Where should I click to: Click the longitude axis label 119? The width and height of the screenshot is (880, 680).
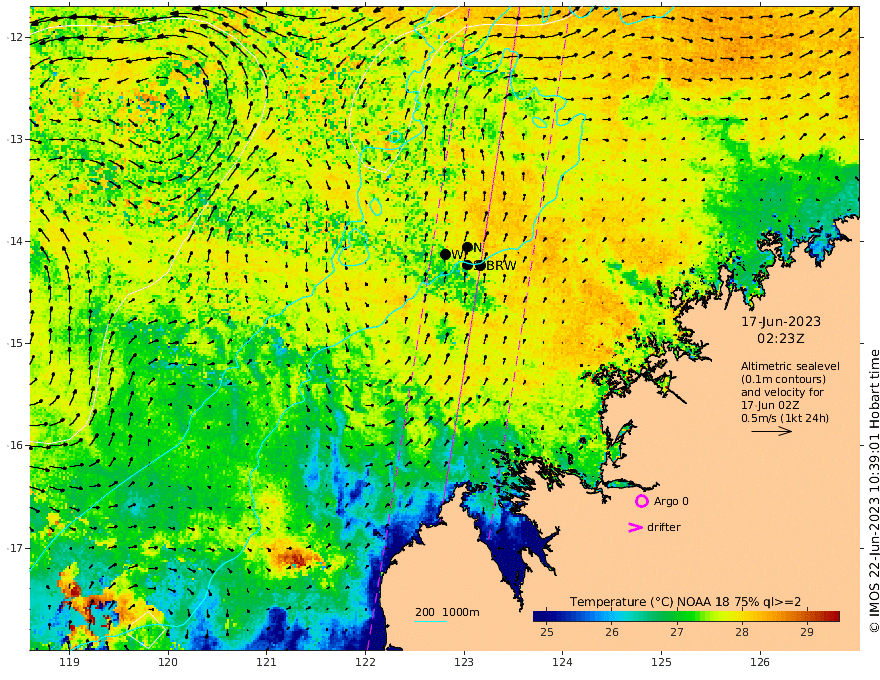(x=70, y=662)
